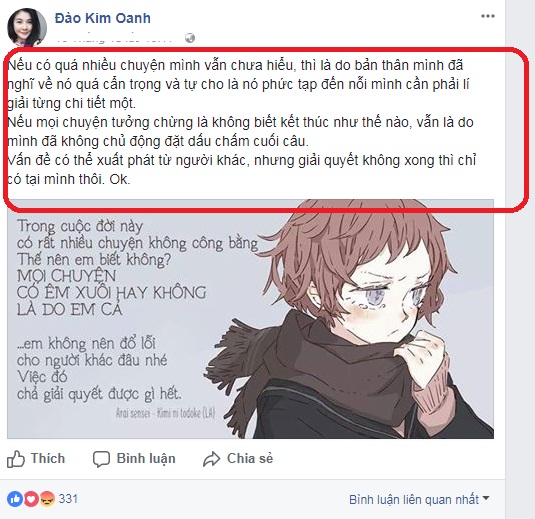Click the dropdown arrow beside comment sorting

pos(486,499)
